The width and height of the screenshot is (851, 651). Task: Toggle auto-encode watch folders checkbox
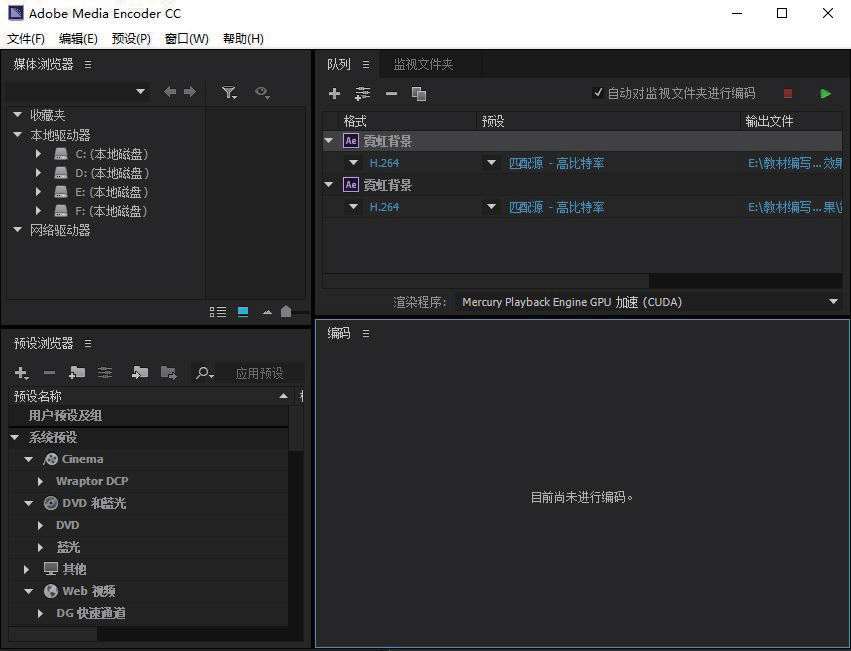(598, 93)
